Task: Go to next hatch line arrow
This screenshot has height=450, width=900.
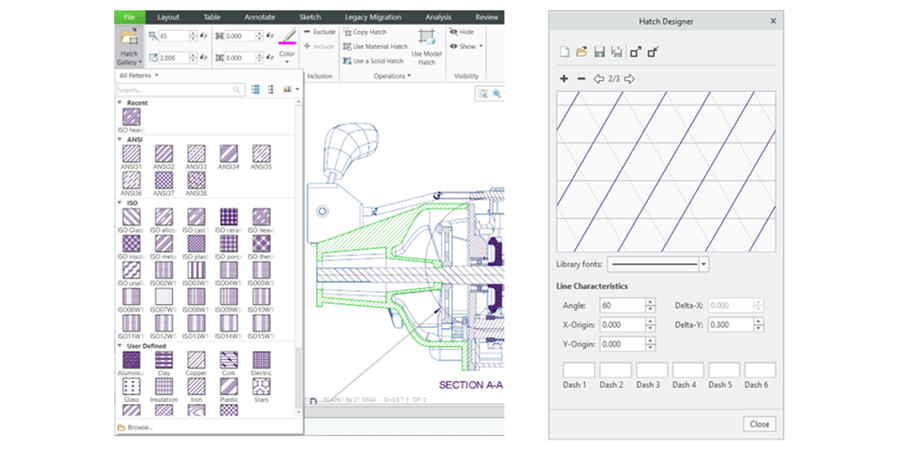Action: pos(630,78)
